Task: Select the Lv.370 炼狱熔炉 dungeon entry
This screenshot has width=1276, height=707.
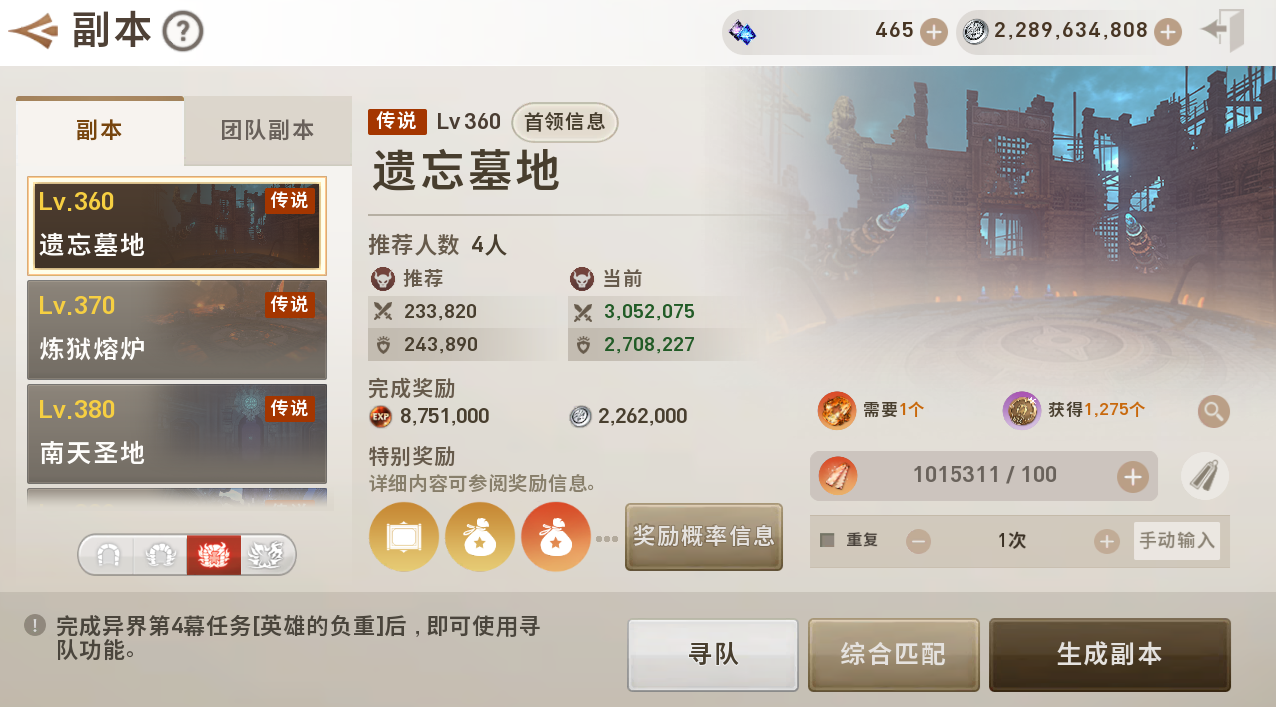Action: [177, 329]
